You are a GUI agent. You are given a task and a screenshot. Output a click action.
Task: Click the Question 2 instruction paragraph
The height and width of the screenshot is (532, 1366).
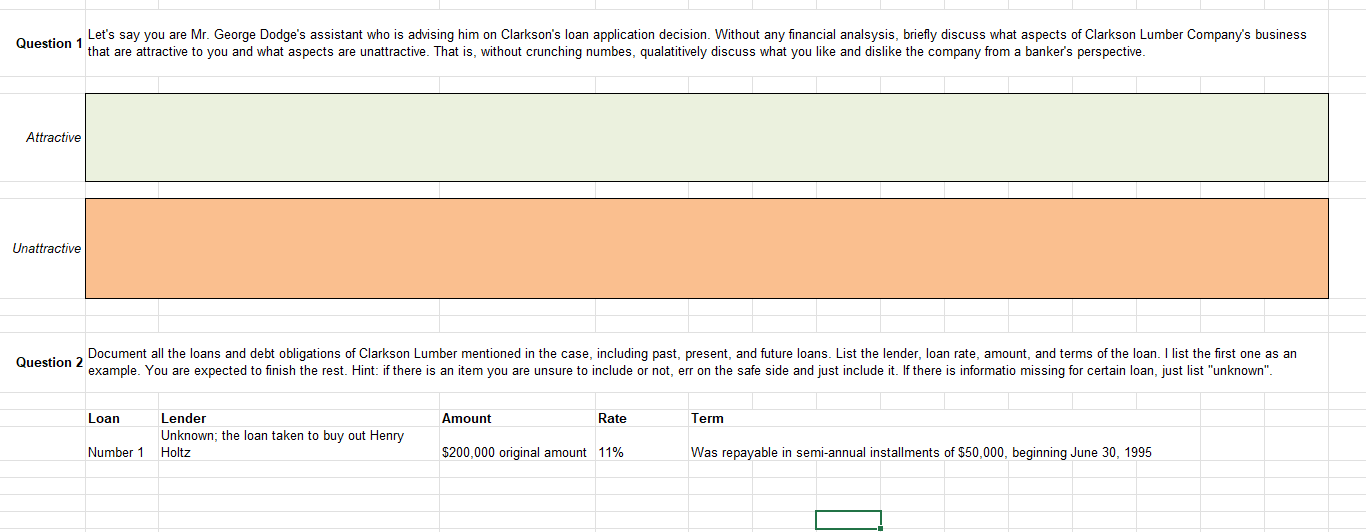[692, 362]
